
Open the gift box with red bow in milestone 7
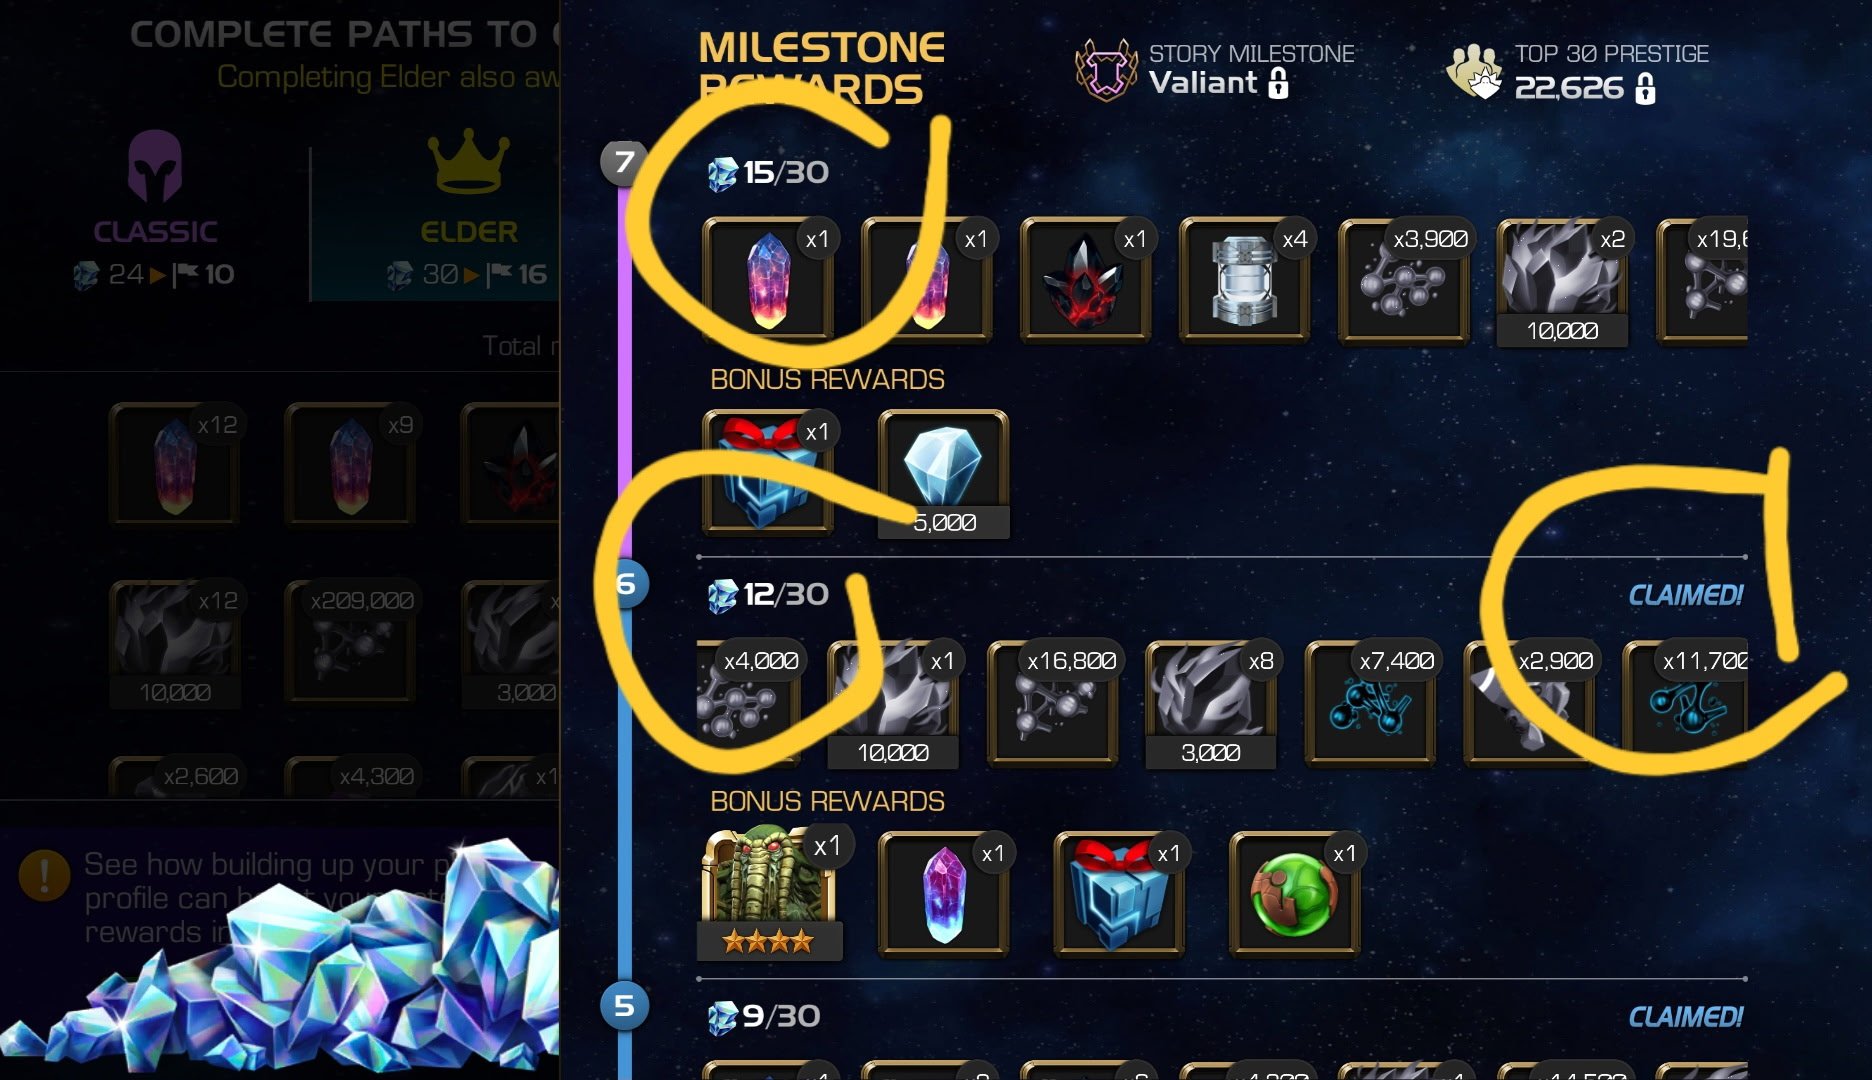(767, 474)
